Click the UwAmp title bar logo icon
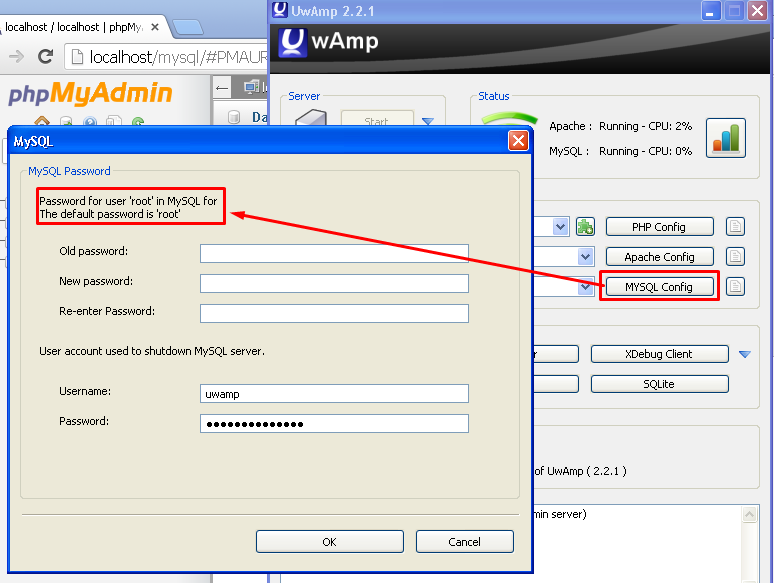Viewport: 774px width, 583px height. point(280,10)
